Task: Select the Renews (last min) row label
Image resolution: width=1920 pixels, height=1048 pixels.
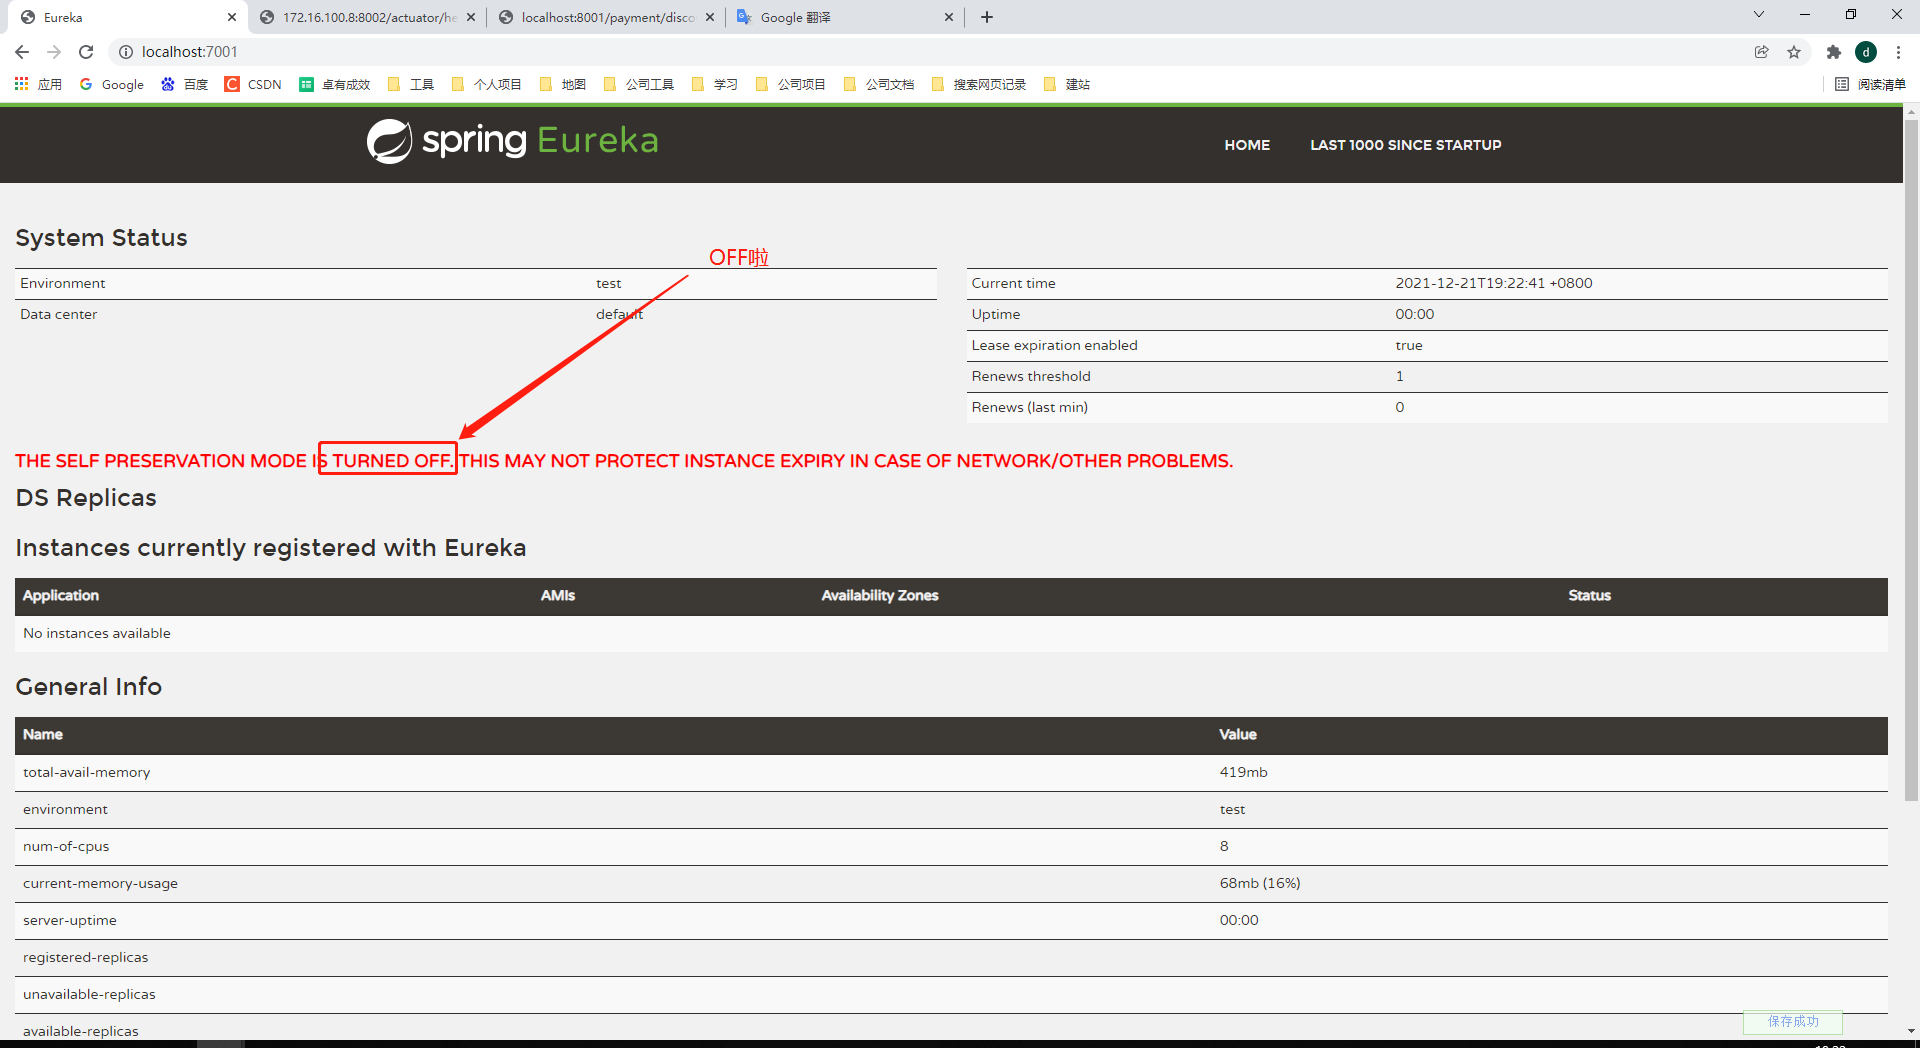Action: [1030, 407]
